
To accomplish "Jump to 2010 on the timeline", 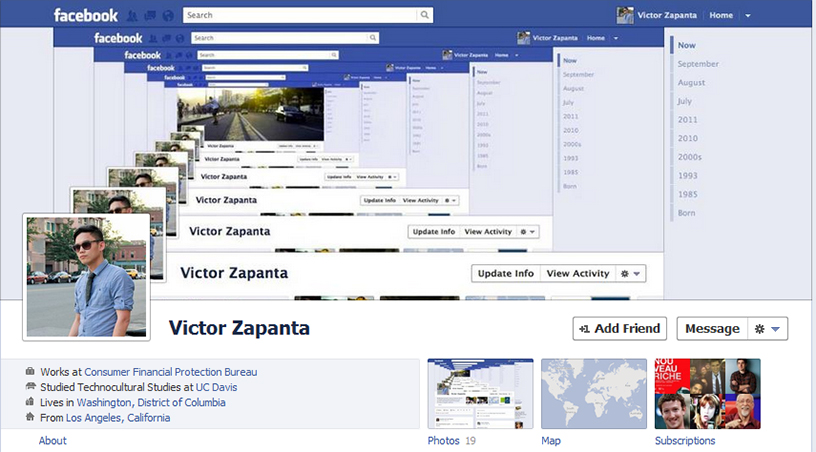I will tap(687, 138).
